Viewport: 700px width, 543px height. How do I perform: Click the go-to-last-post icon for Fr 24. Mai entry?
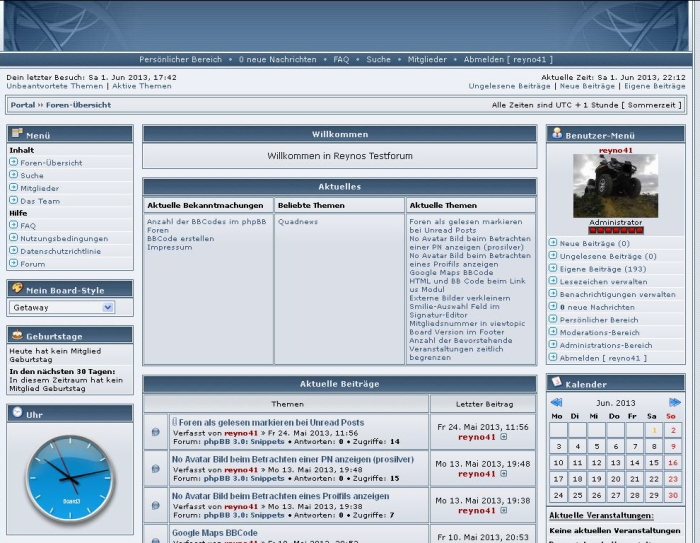504,437
